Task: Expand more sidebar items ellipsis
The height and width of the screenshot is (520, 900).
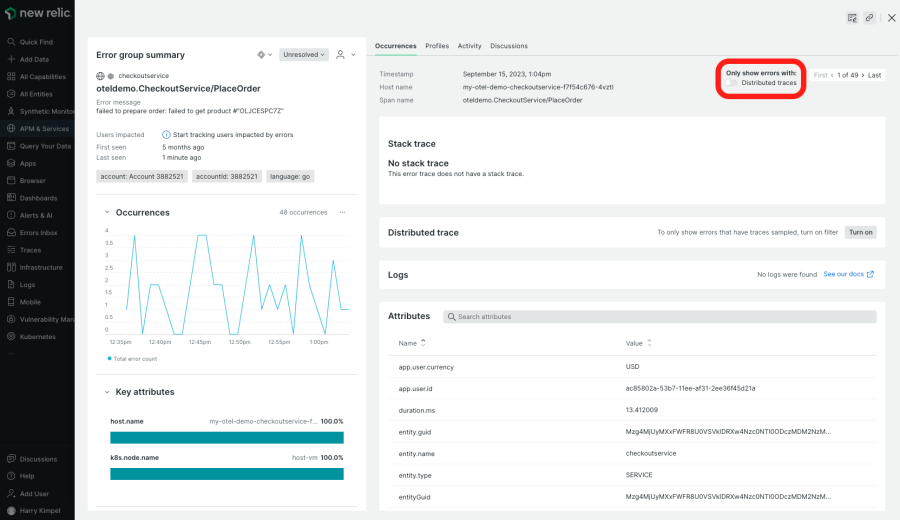Action: [11, 354]
